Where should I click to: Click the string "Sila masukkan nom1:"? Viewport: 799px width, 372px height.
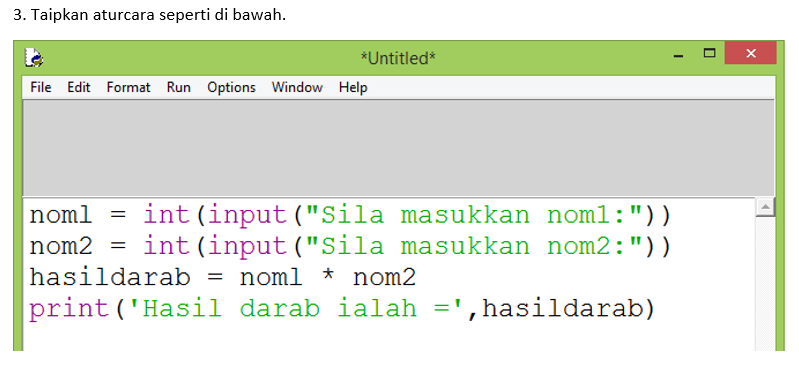474,216
